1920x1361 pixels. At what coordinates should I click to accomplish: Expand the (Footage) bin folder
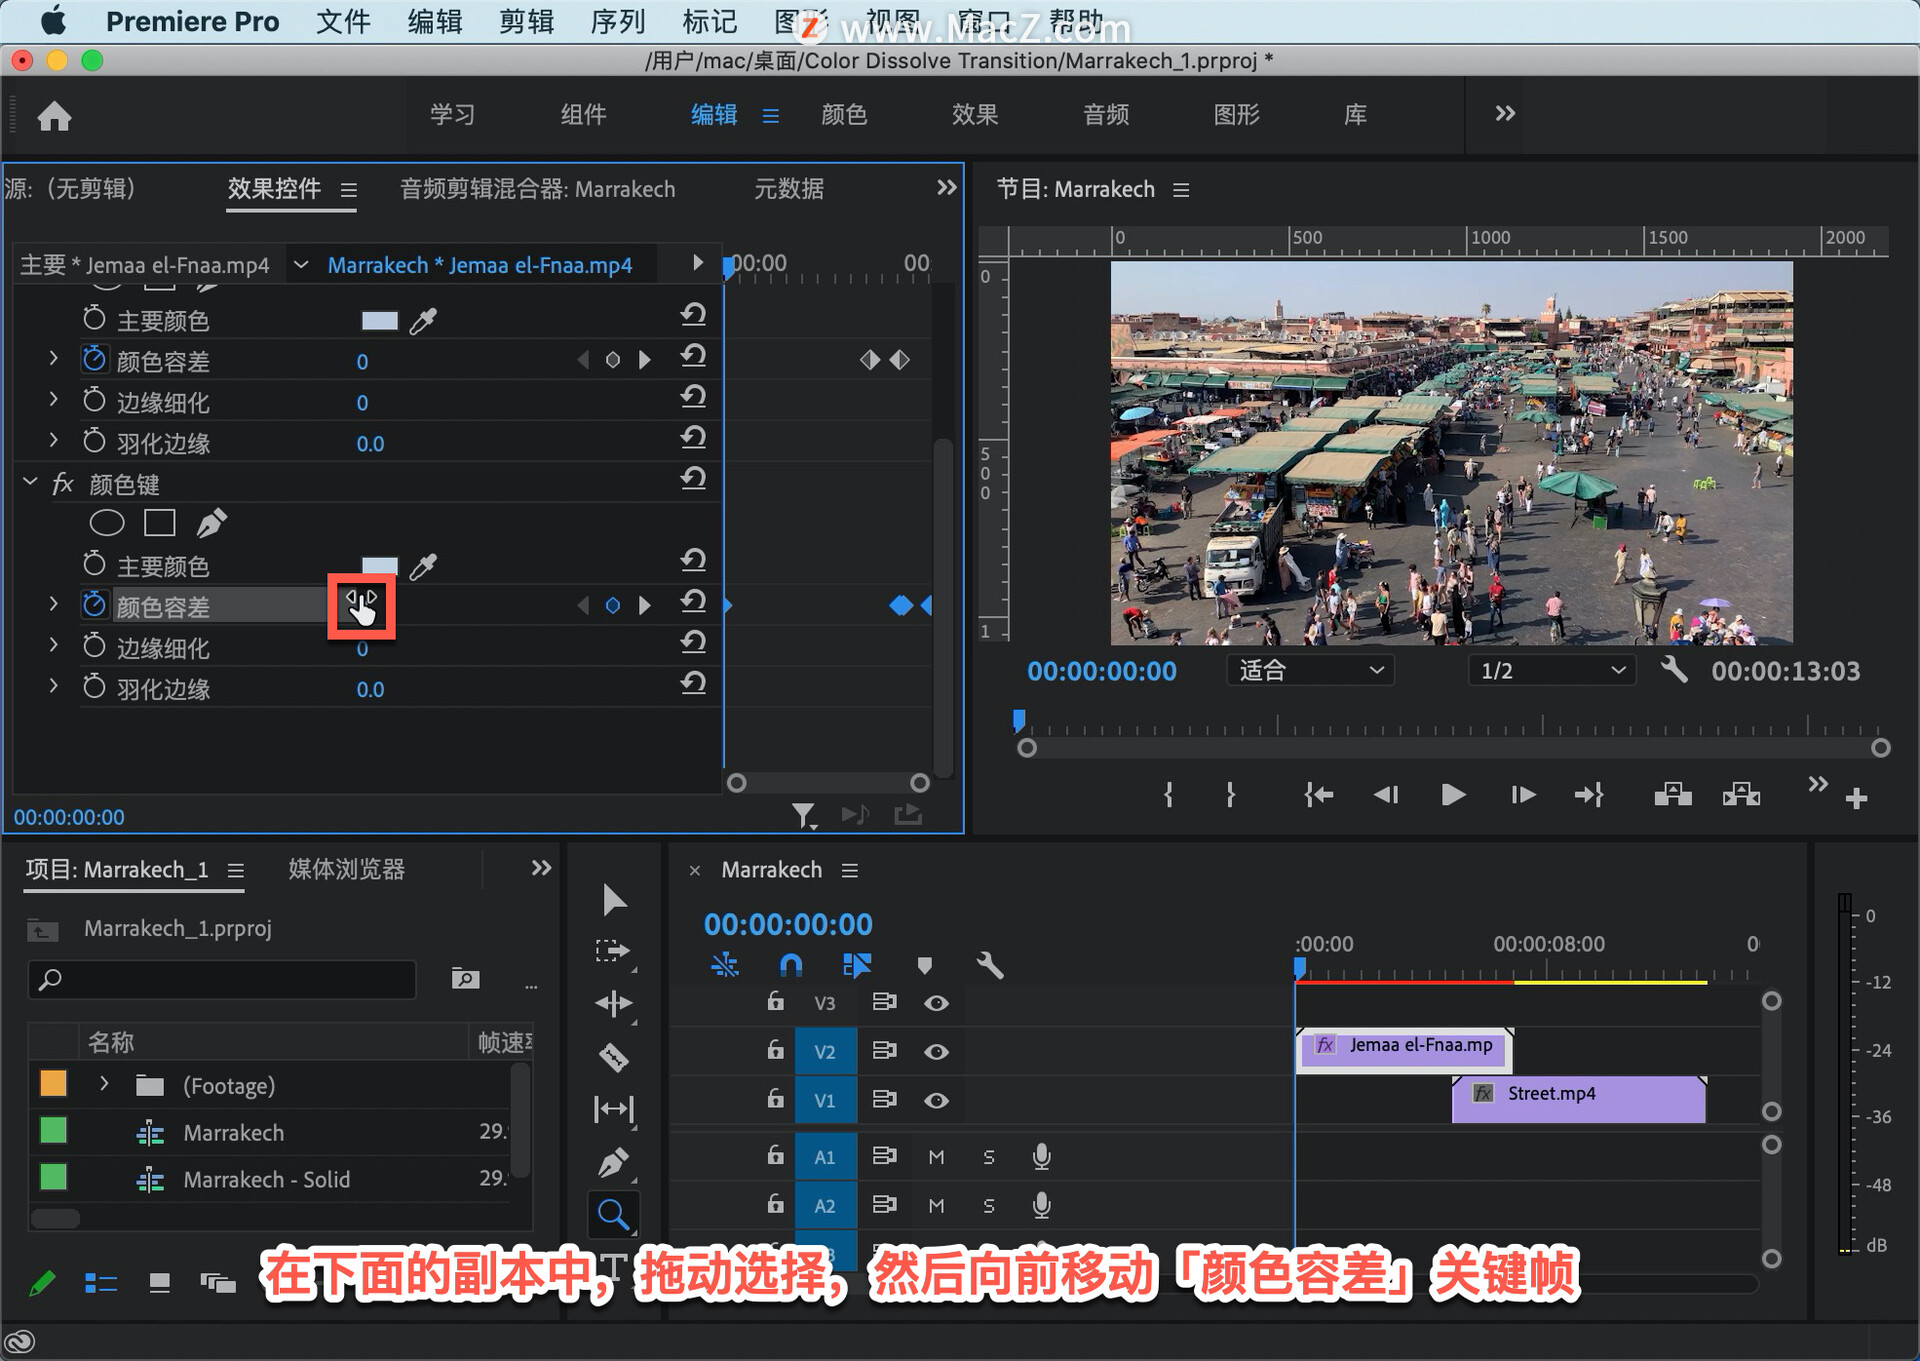pos(104,1084)
